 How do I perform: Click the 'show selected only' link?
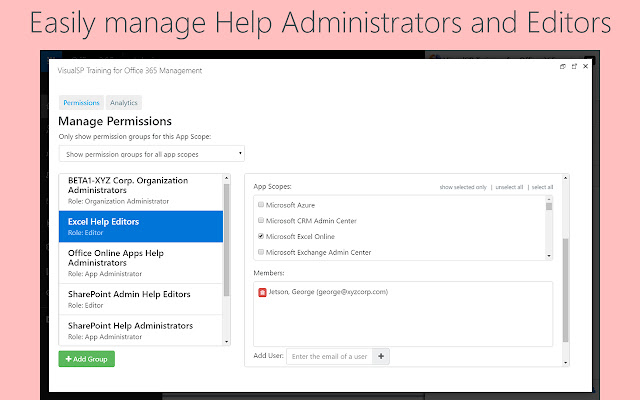pos(463,187)
